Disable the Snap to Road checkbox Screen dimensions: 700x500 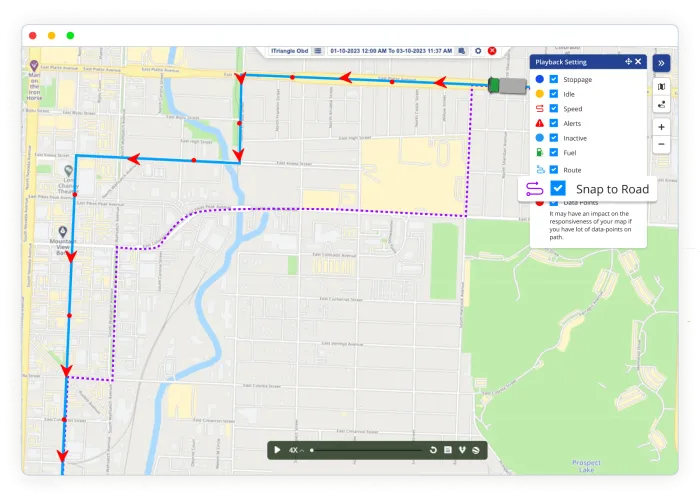[558, 188]
